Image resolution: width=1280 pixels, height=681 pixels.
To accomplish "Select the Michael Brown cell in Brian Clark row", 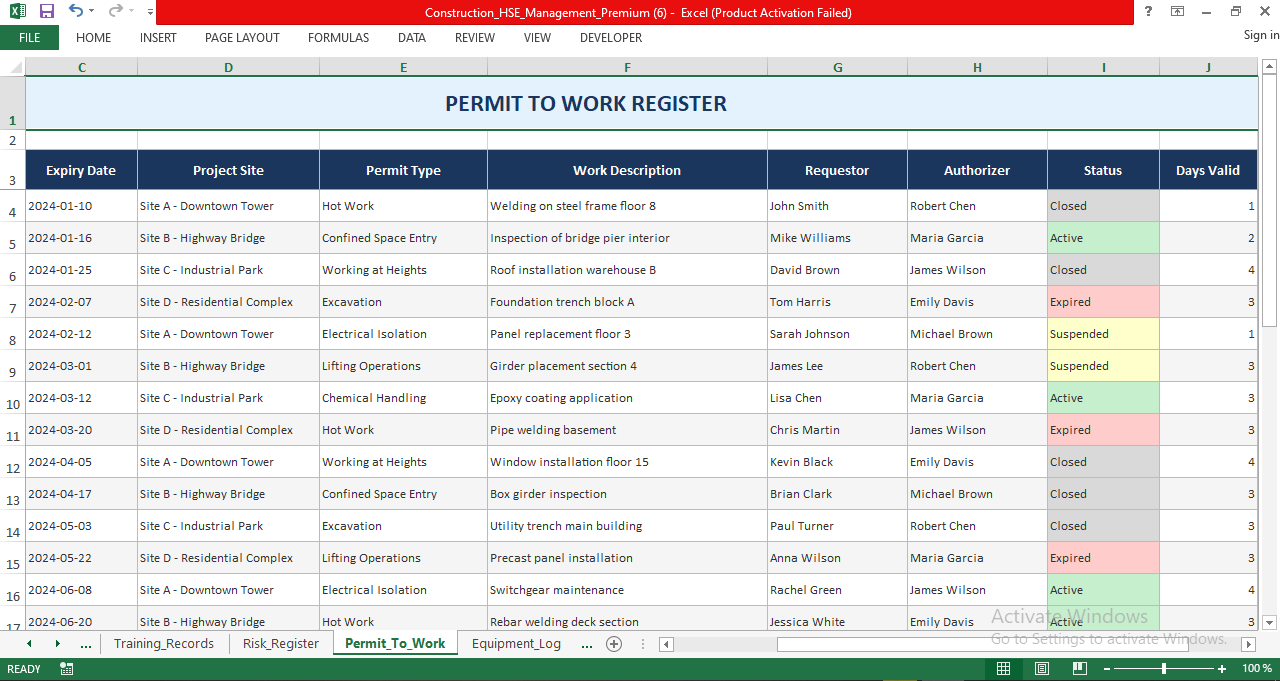I will (x=977, y=494).
